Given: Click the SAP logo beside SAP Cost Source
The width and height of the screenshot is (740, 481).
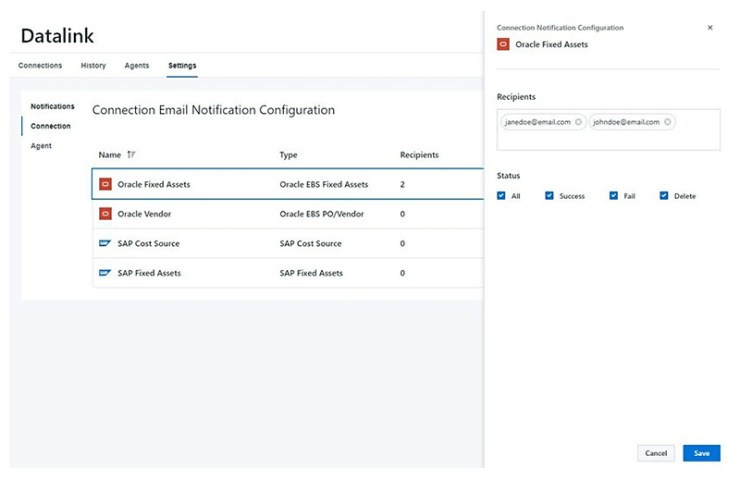Looking at the screenshot, I should [105, 244].
